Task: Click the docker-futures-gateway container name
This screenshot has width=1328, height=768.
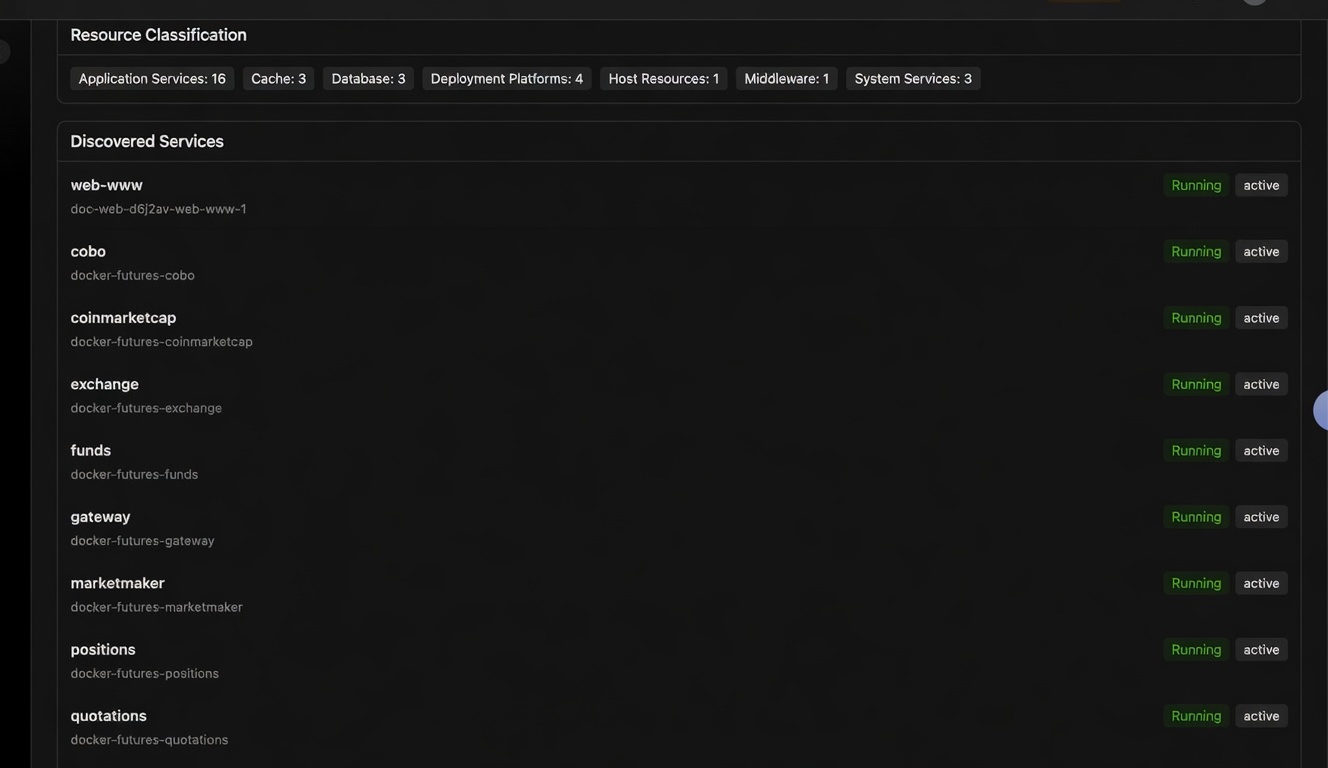Action: tap(143, 541)
